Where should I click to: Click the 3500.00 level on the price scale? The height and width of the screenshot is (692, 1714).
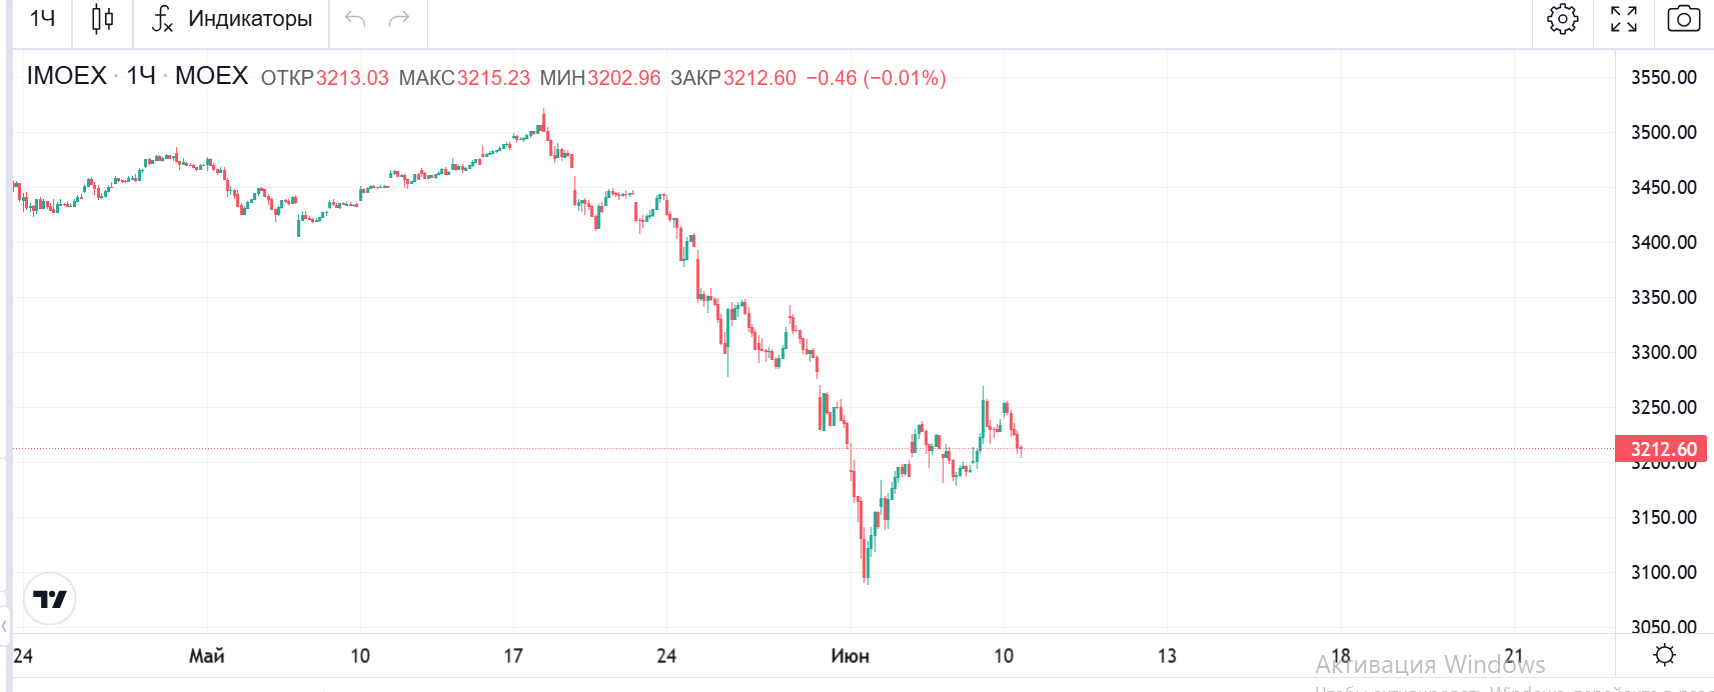(1663, 132)
